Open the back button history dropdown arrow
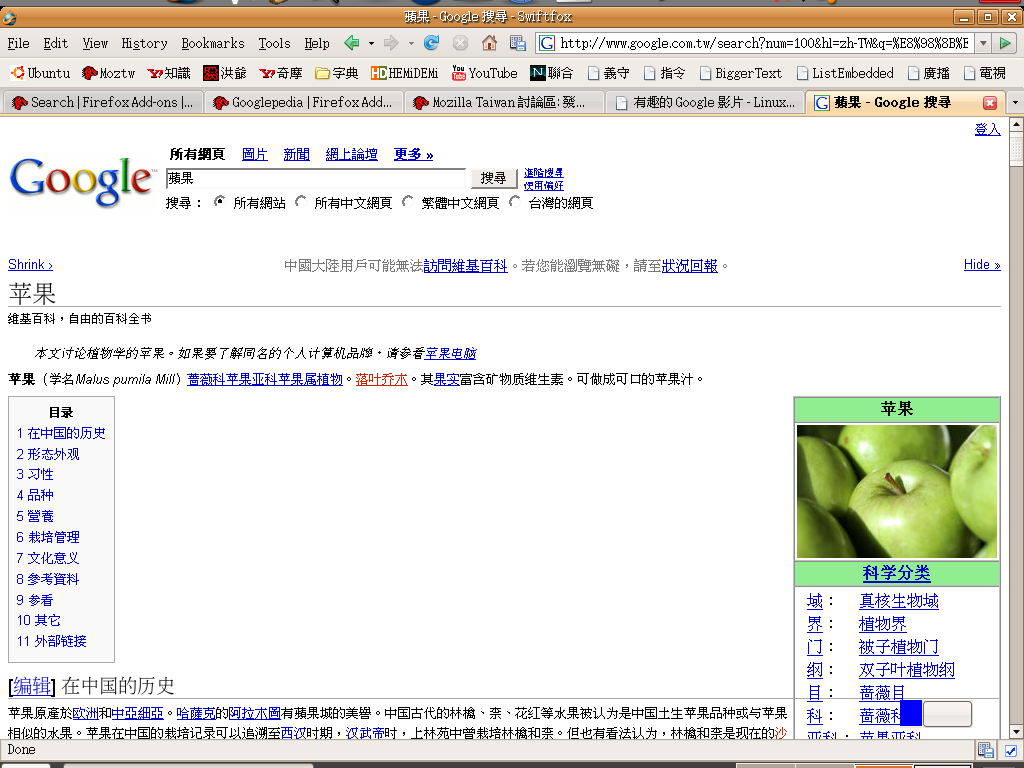The height and width of the screenshot is (768, 1024). (x=371, y=43)
